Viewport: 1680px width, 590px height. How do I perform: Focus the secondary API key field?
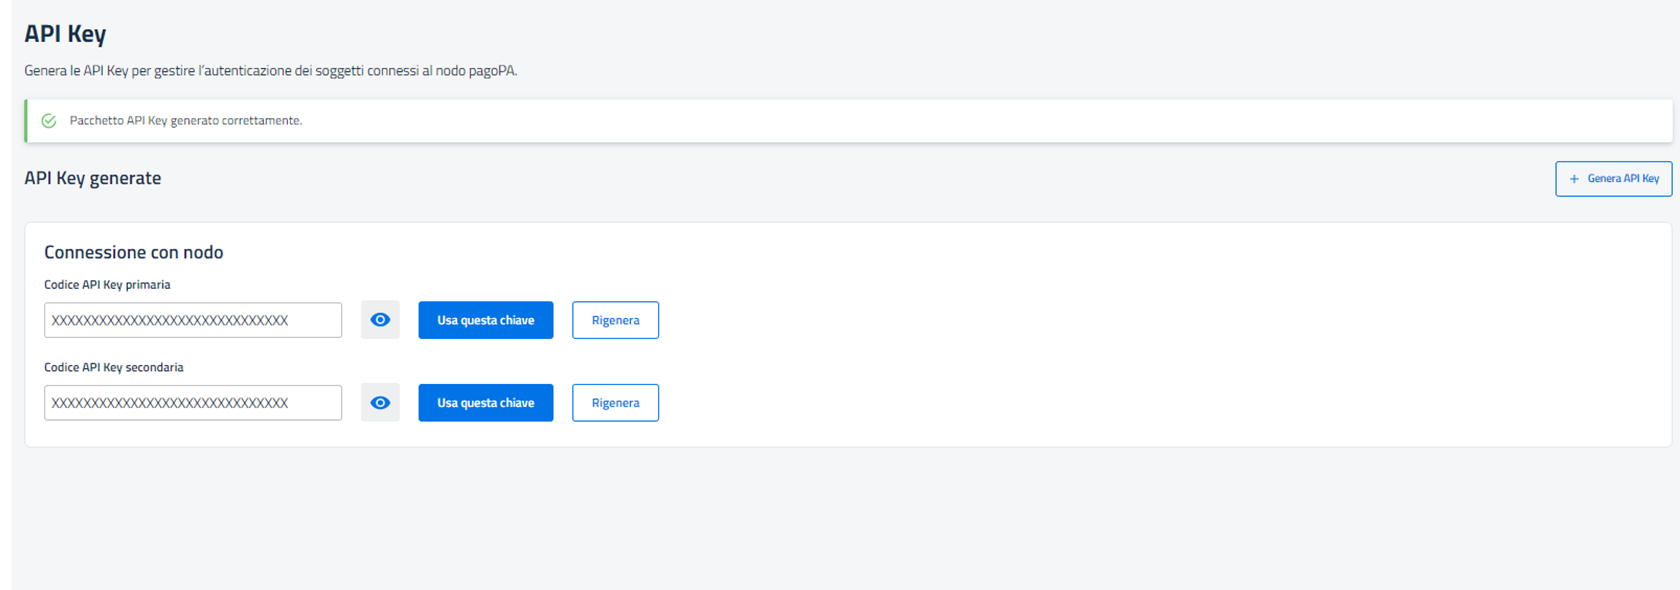[x=193, y=403]
